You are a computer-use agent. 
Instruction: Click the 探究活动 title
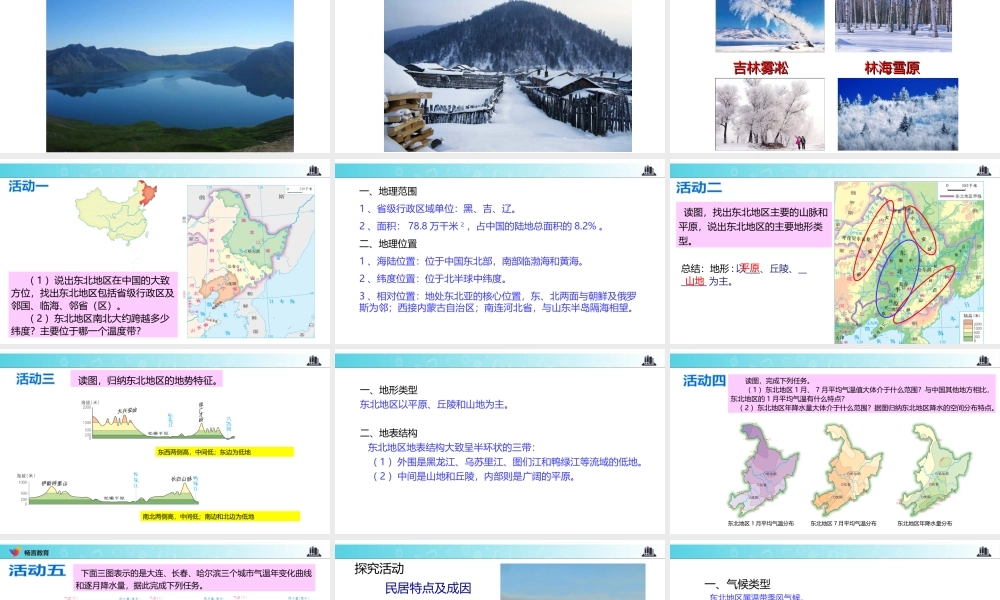point(379,569)
